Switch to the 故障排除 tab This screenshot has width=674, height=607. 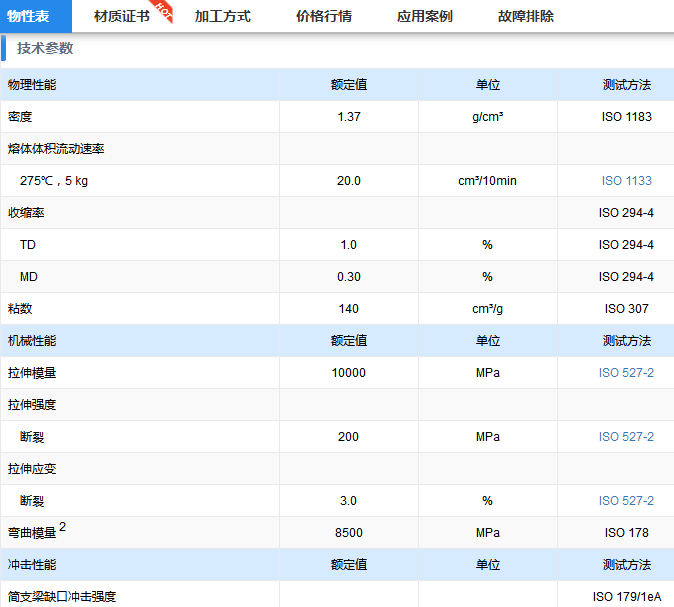[x=525, y=16]
